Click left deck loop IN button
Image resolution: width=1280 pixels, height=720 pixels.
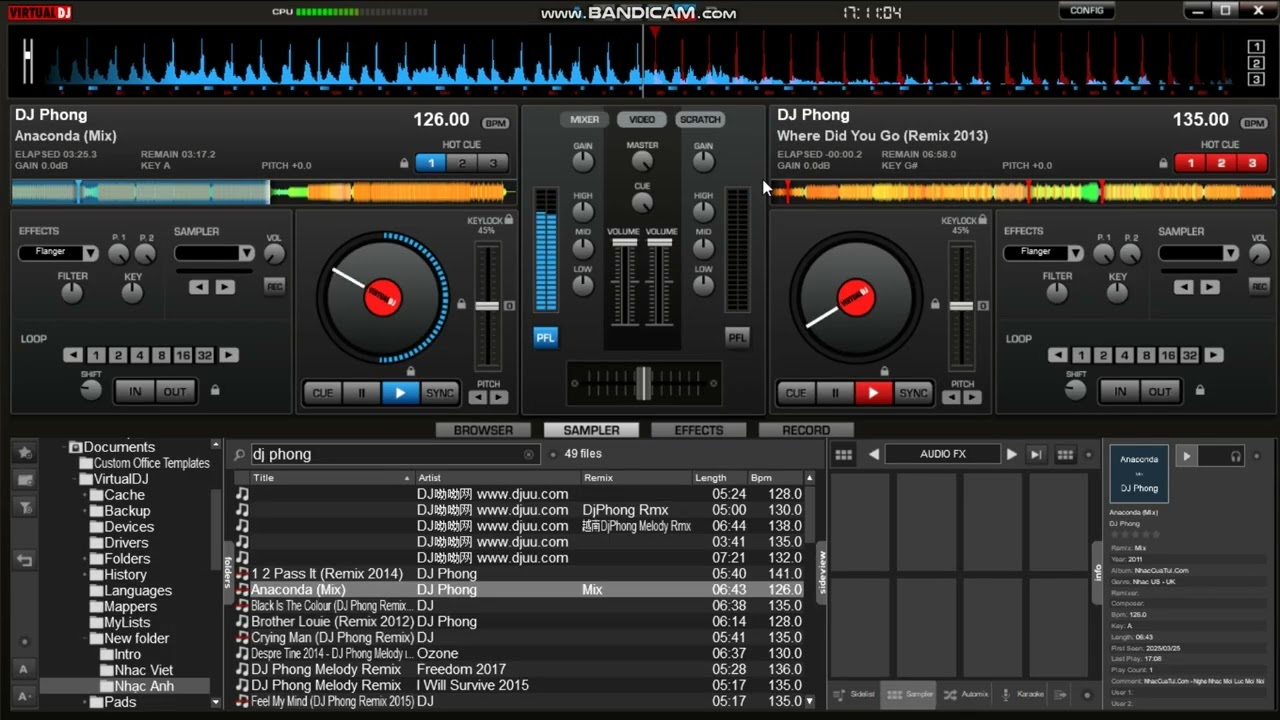point(135,391)
